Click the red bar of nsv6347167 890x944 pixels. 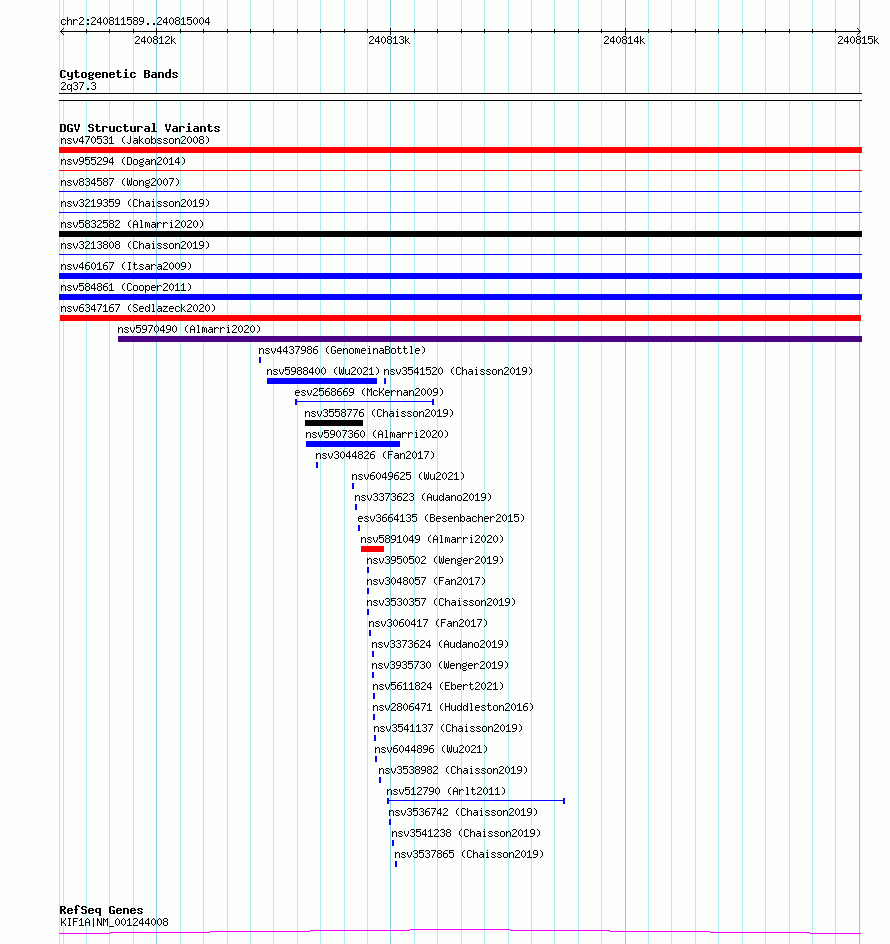point(460,318)
